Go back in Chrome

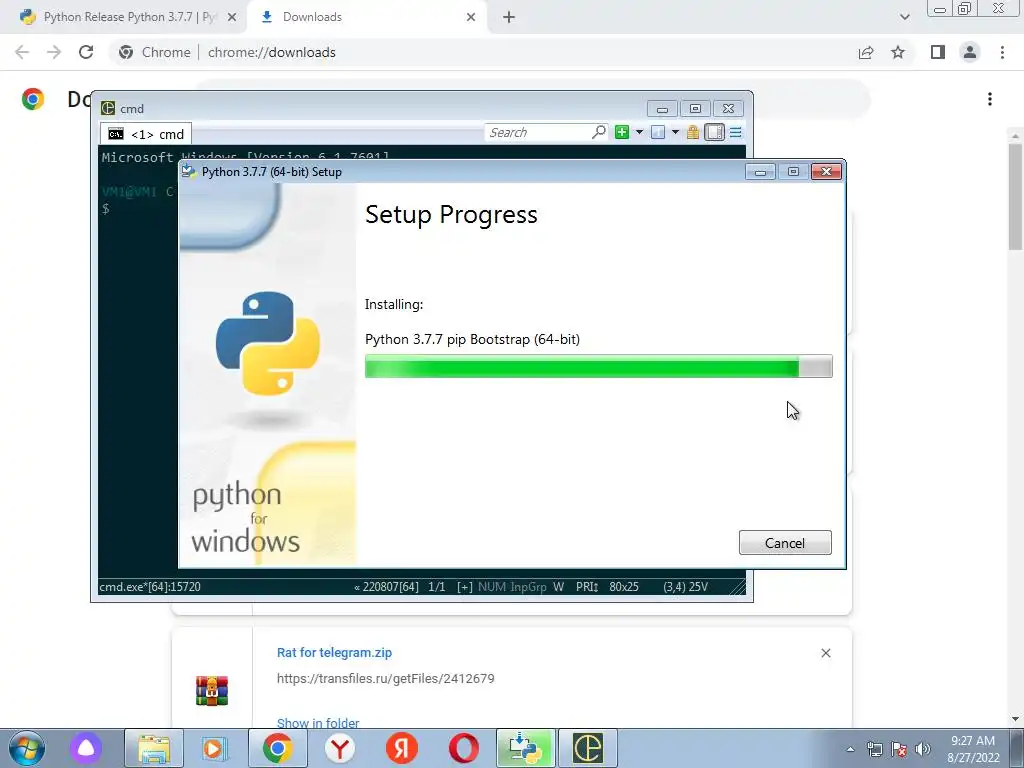point(22,52)
